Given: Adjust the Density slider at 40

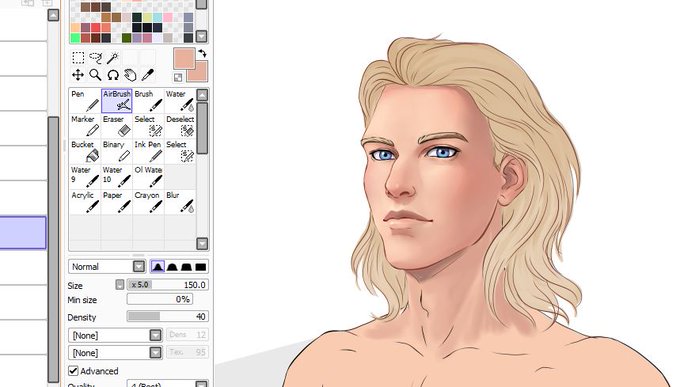Looking at the screenshot, I should click(x=167, y=316).
